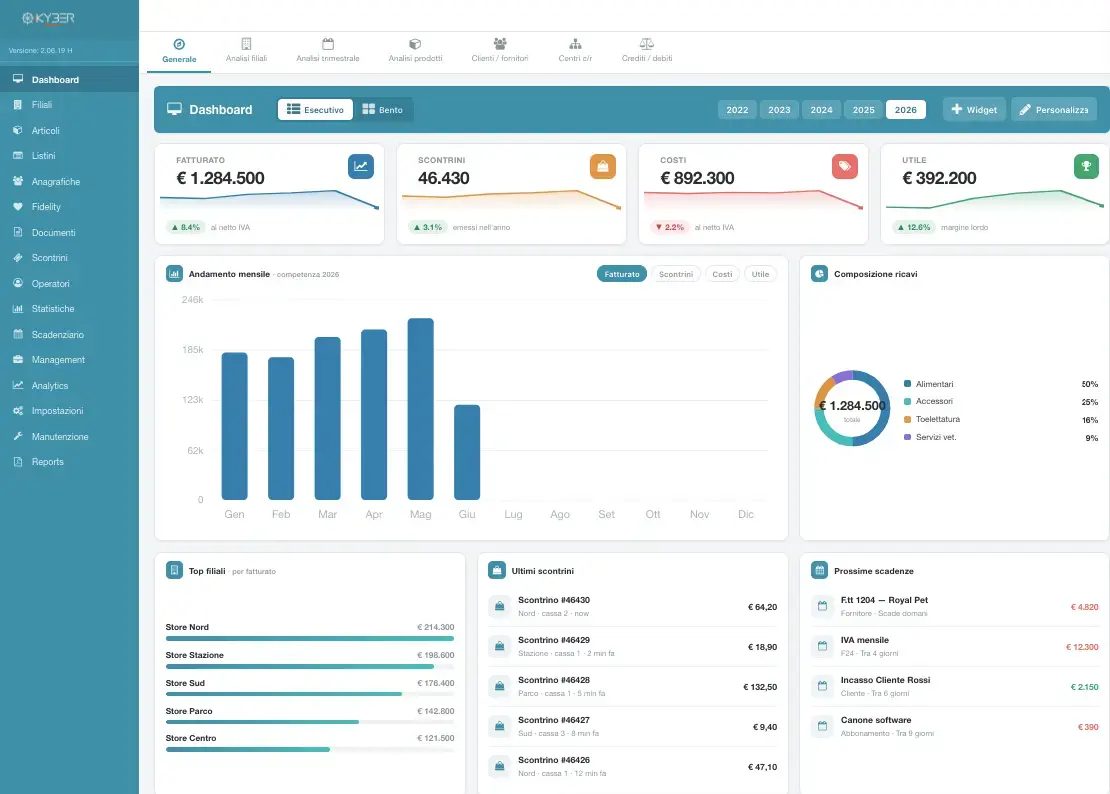Open Articoli from the sidebar
Image resolution: width=1110 pixels, height=794 pixels.
[69, 130]
